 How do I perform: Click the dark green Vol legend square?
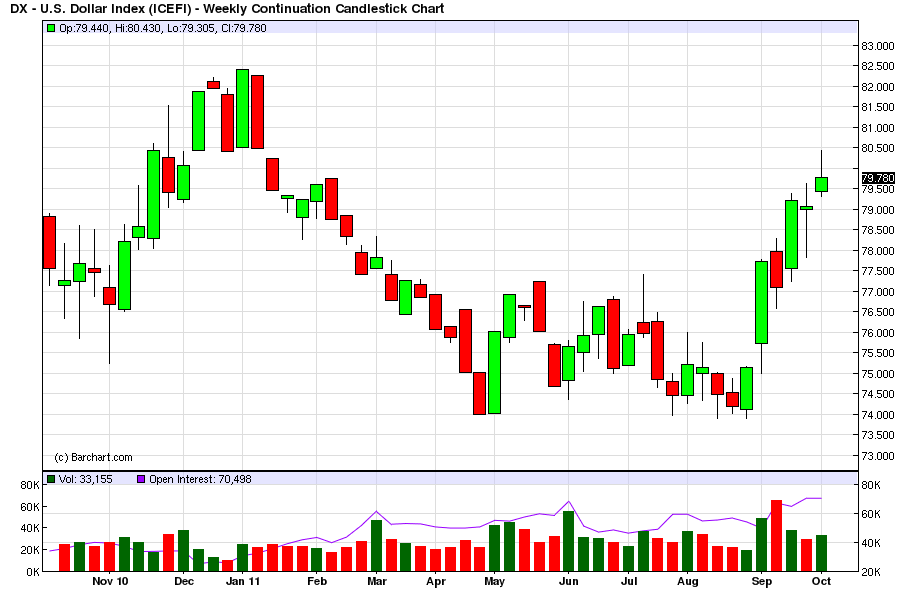[x=51, y=479]
